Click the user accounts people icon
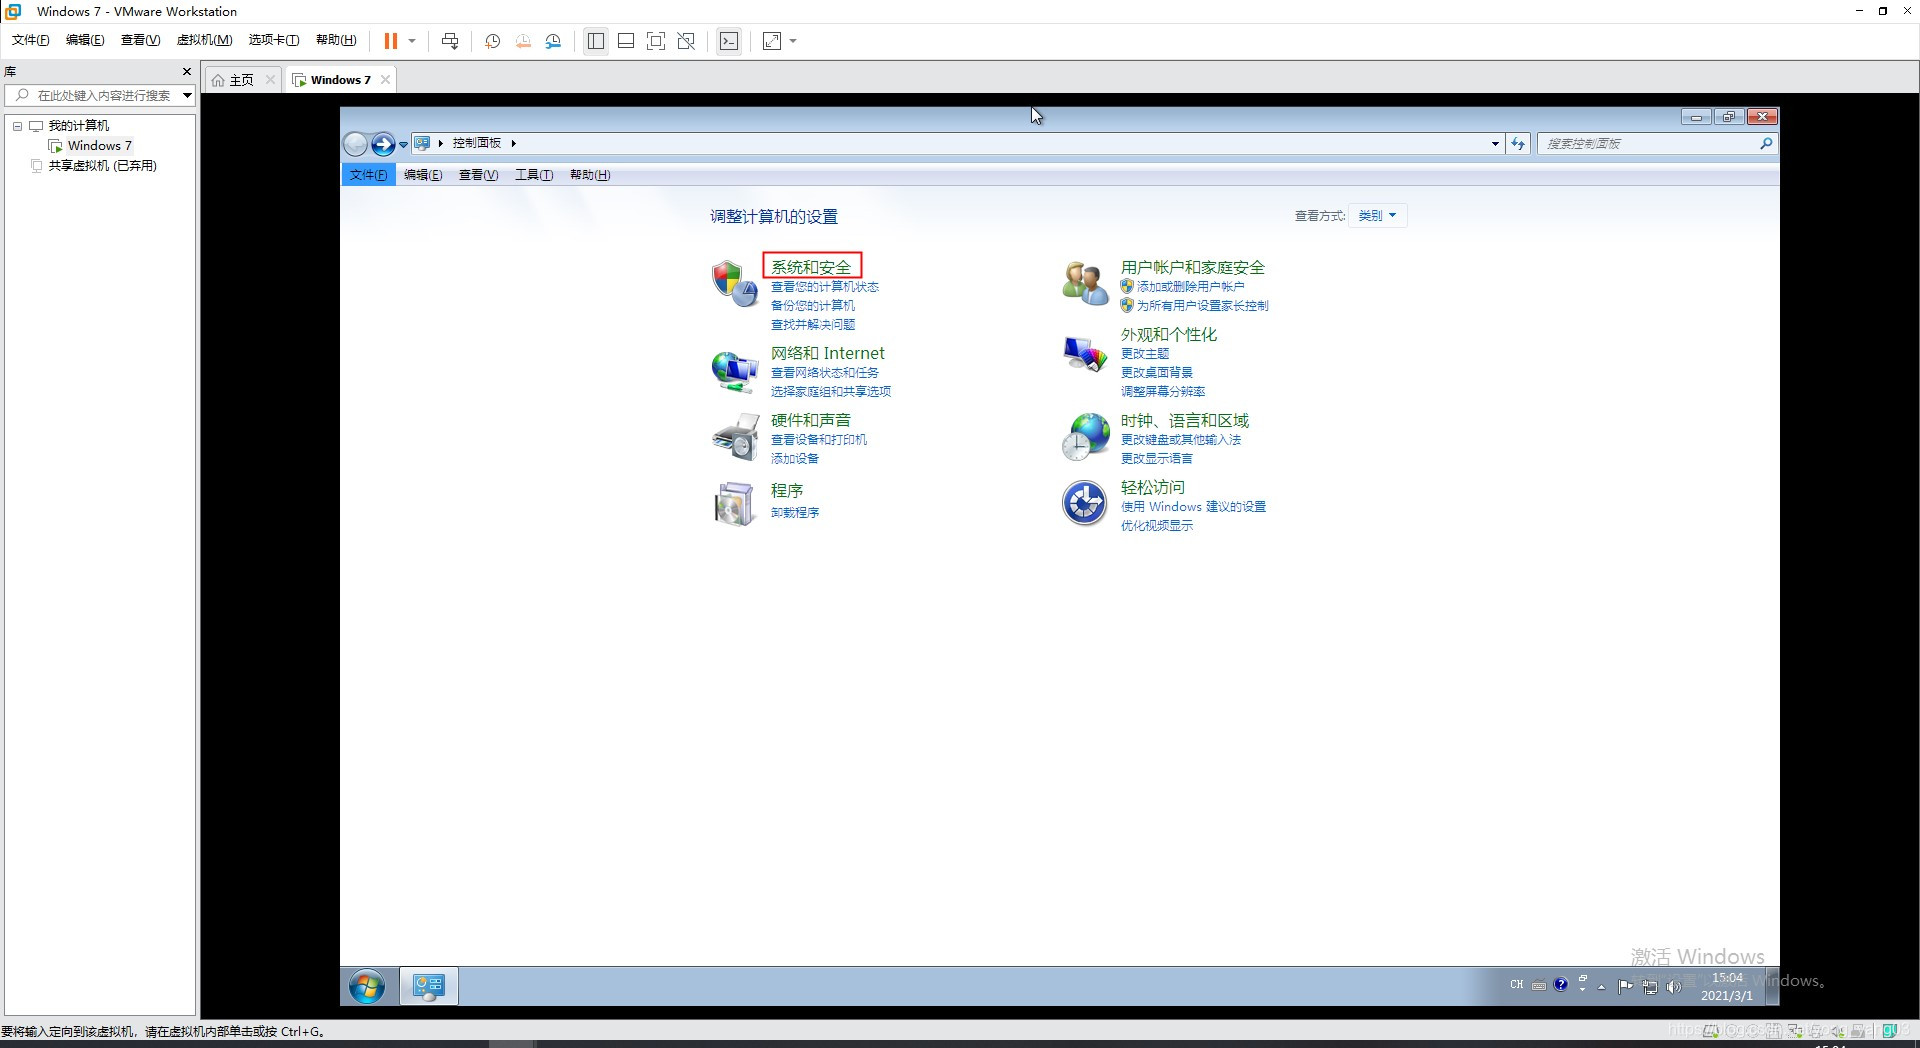The image size is (1920, 1048). click(1085, 283)
